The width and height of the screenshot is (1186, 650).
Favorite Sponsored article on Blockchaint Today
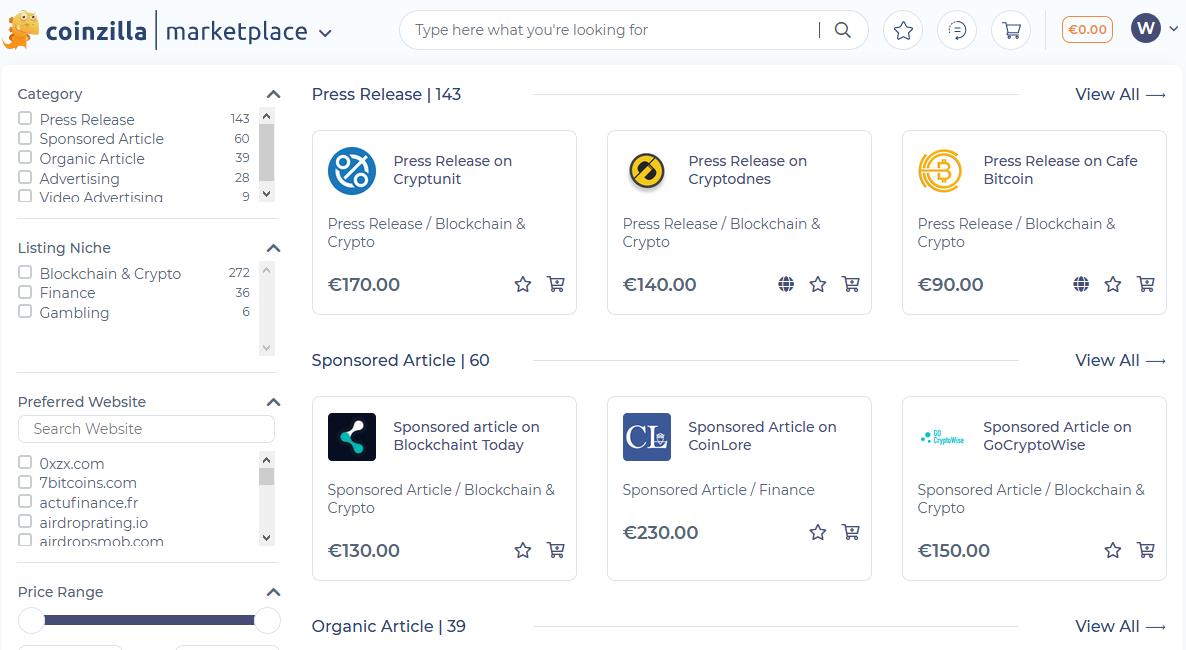[523, 550]
